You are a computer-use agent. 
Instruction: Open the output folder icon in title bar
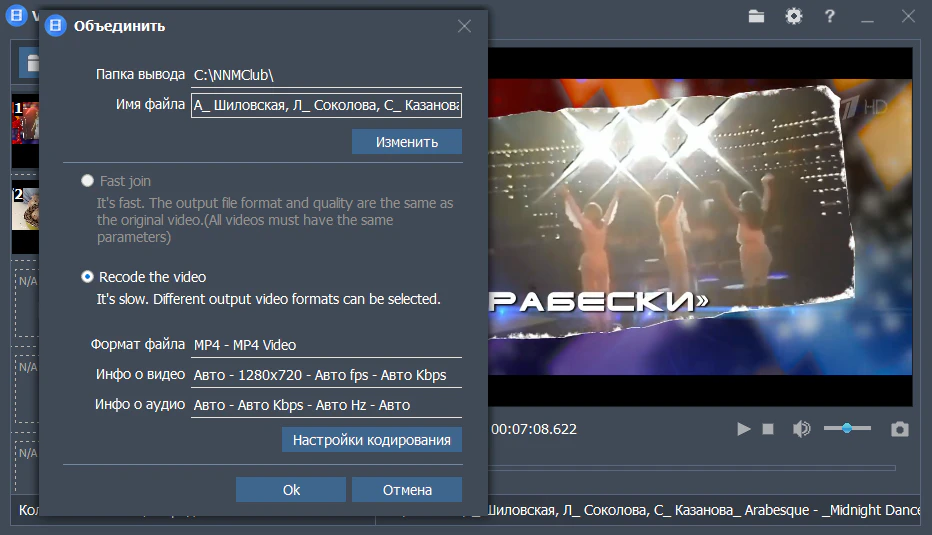[756, 16]
